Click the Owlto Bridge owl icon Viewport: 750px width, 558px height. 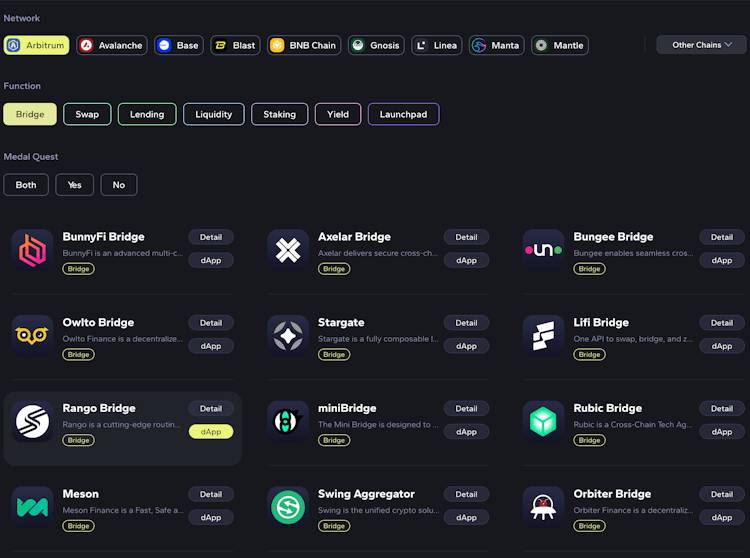point(32,336)
